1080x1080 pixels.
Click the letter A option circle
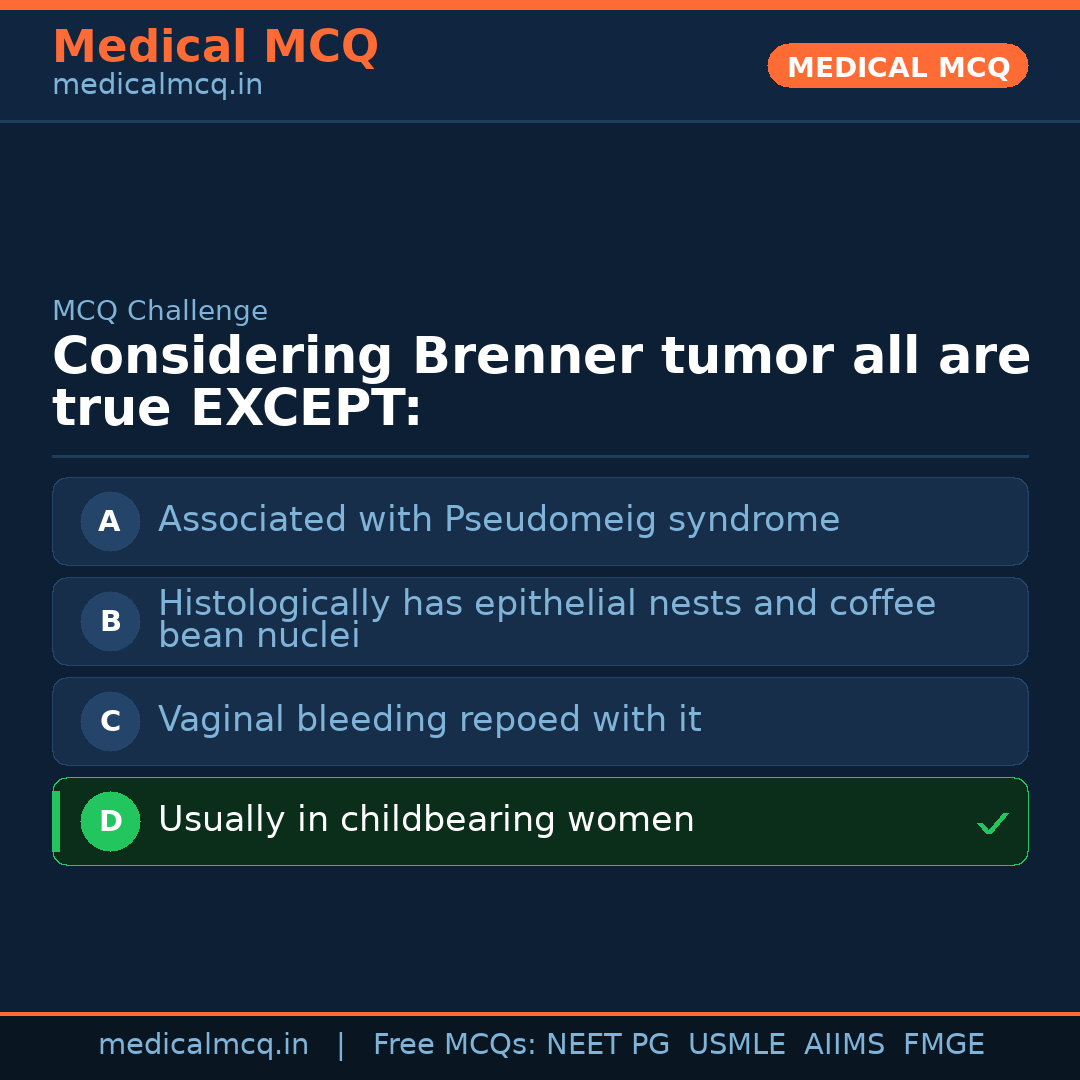coord(110,521)
